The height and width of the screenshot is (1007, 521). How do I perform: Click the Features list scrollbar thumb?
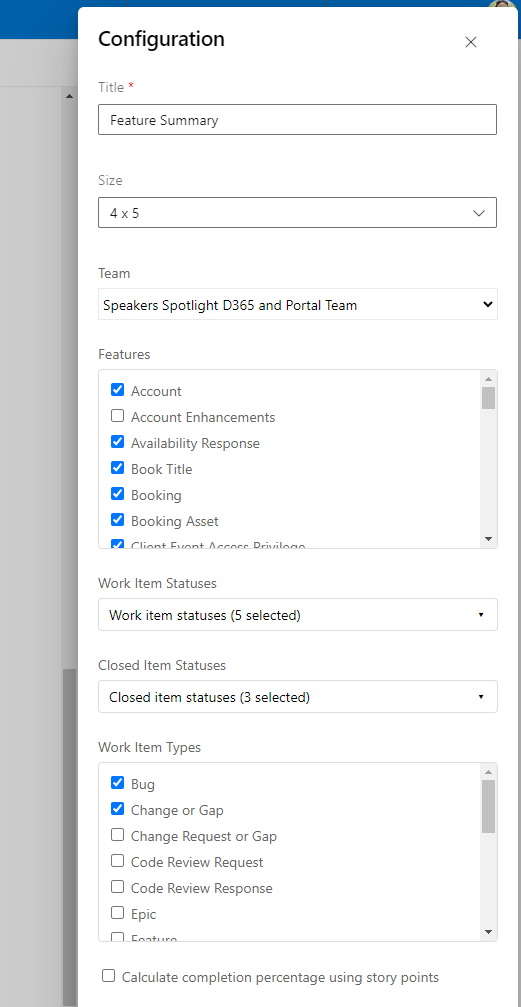[x=488, y=398]
